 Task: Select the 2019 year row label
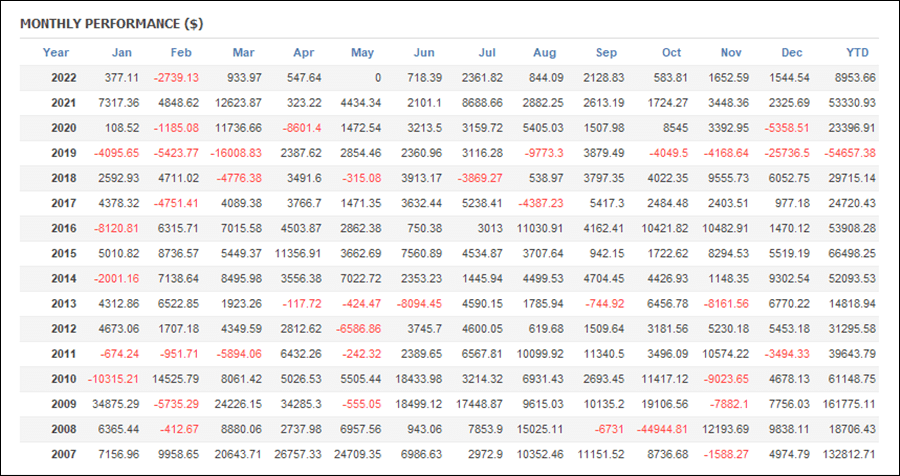point(63,153)
